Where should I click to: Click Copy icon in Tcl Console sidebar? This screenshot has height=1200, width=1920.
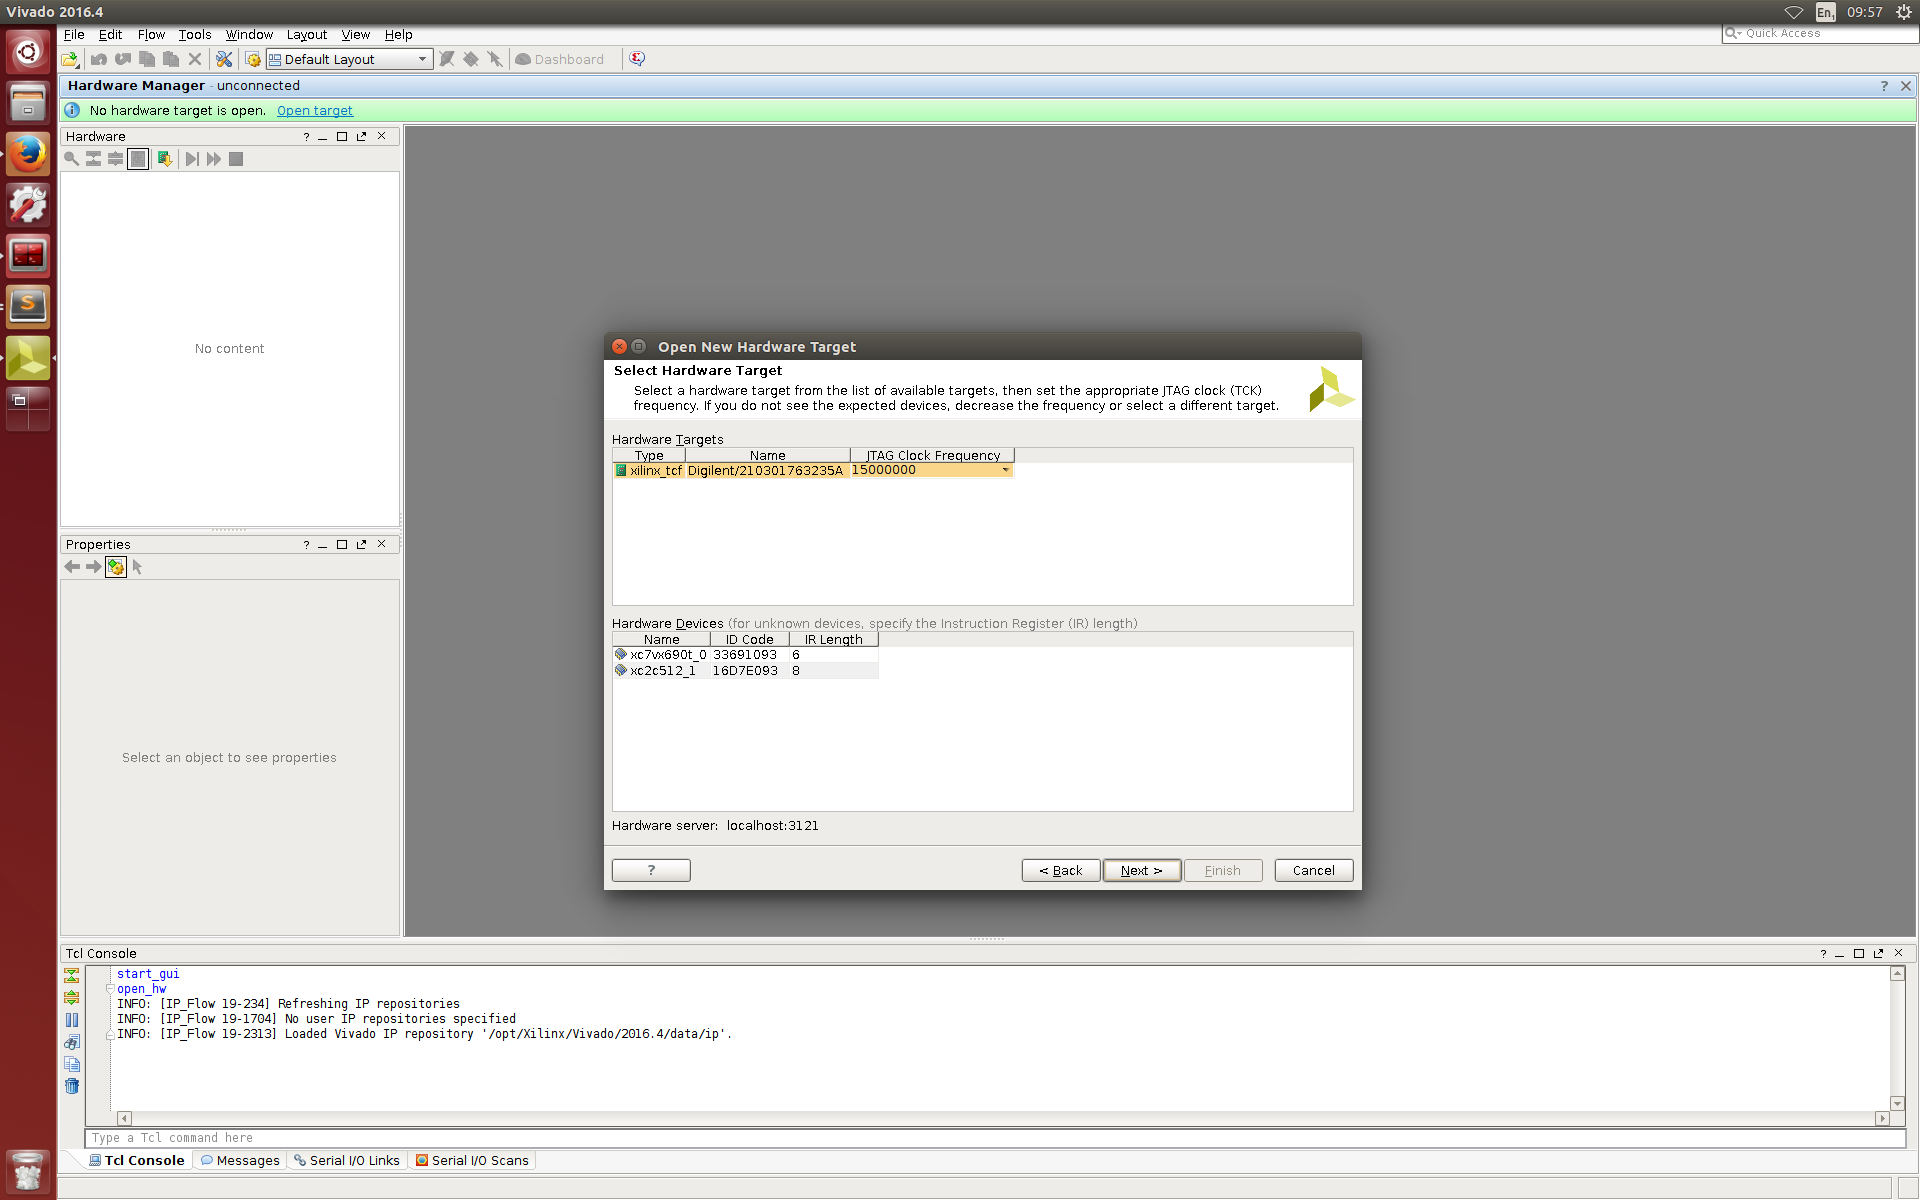click(72, 1064)
